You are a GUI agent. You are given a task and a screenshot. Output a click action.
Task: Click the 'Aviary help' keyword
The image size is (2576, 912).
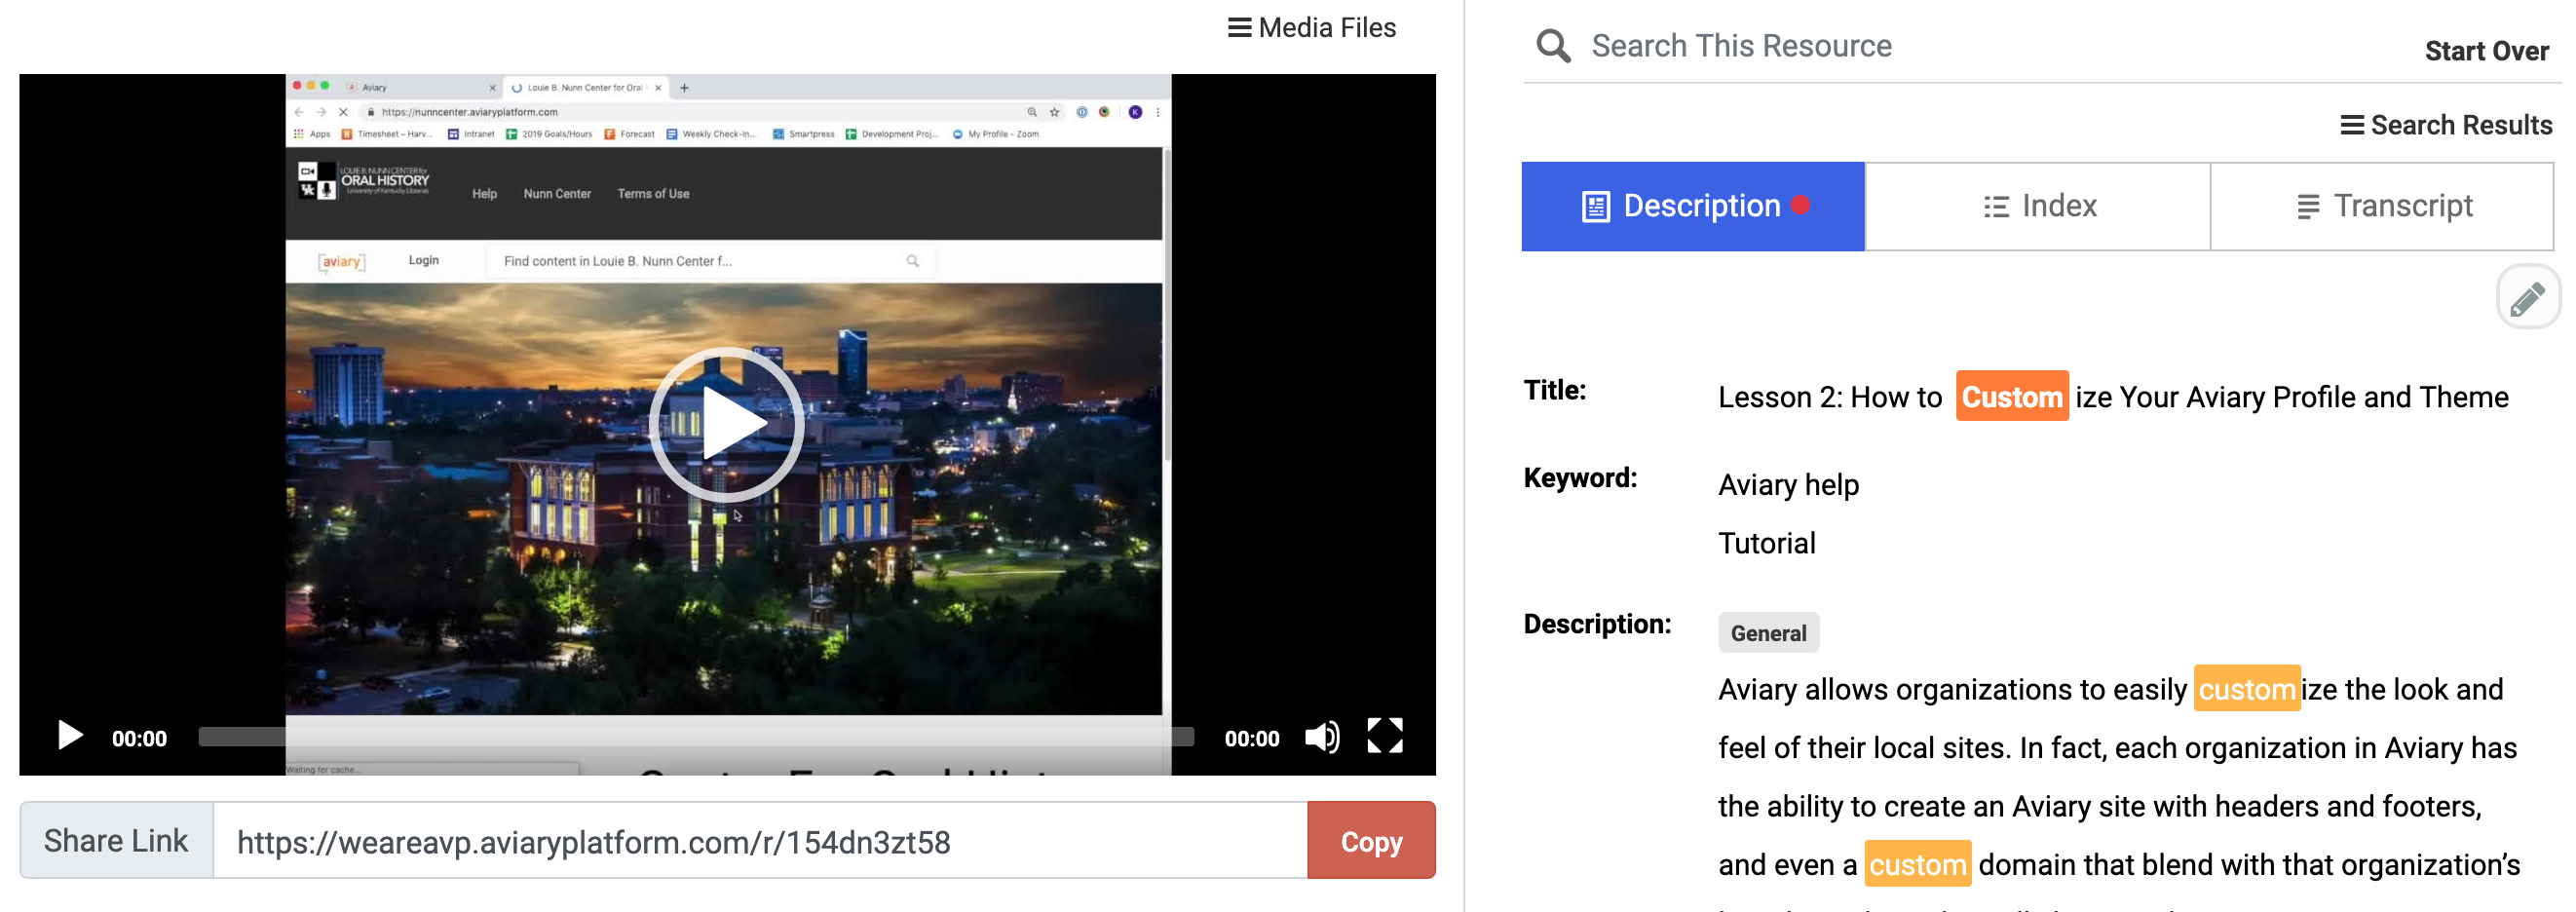[1788, 485]
